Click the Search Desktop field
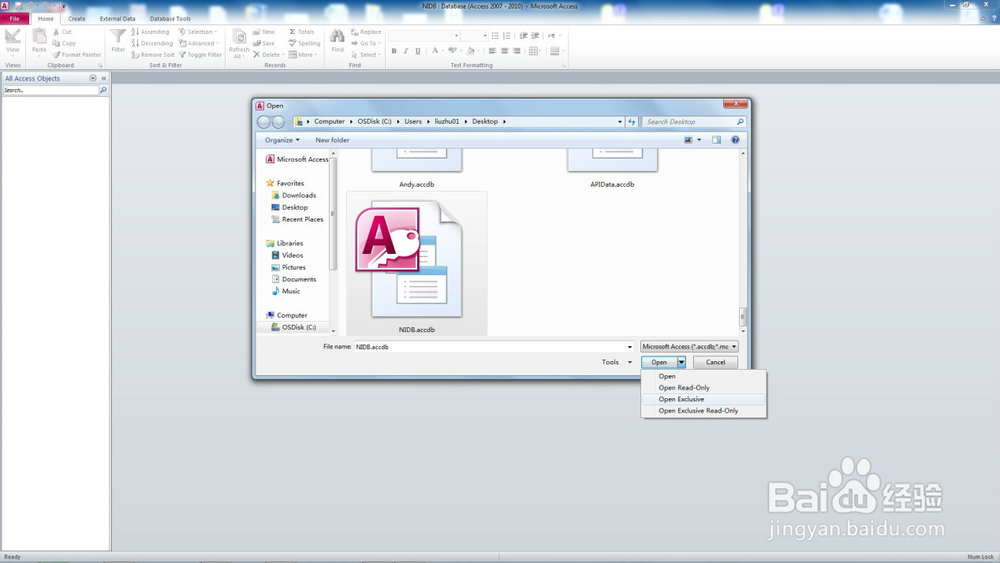Screen dimensions: 1000x563 tap(693, 121)
